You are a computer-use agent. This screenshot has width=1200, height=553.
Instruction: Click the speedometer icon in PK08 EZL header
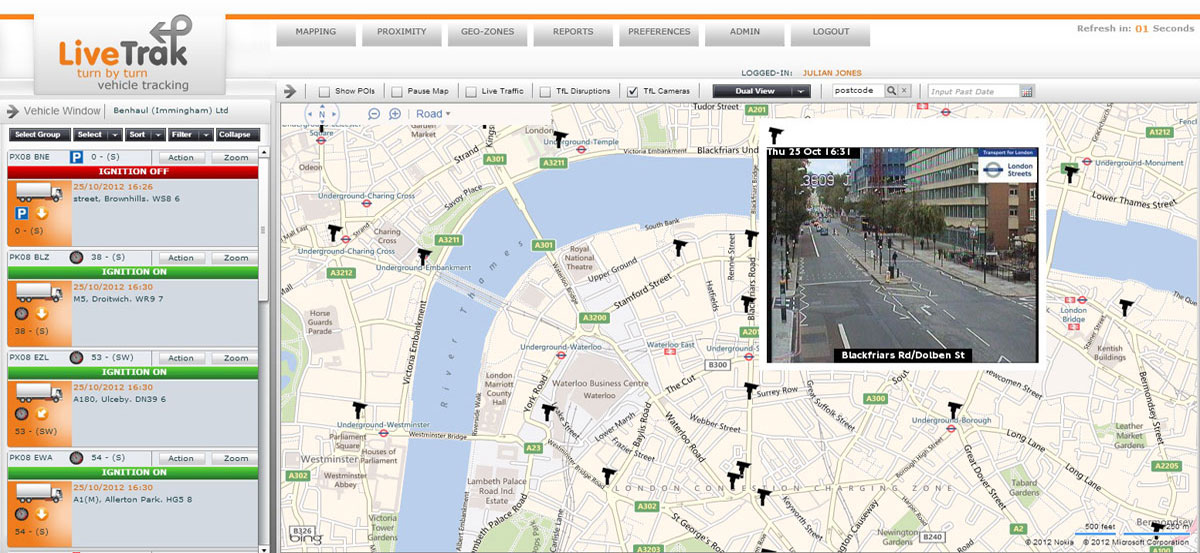pos(75,358)
